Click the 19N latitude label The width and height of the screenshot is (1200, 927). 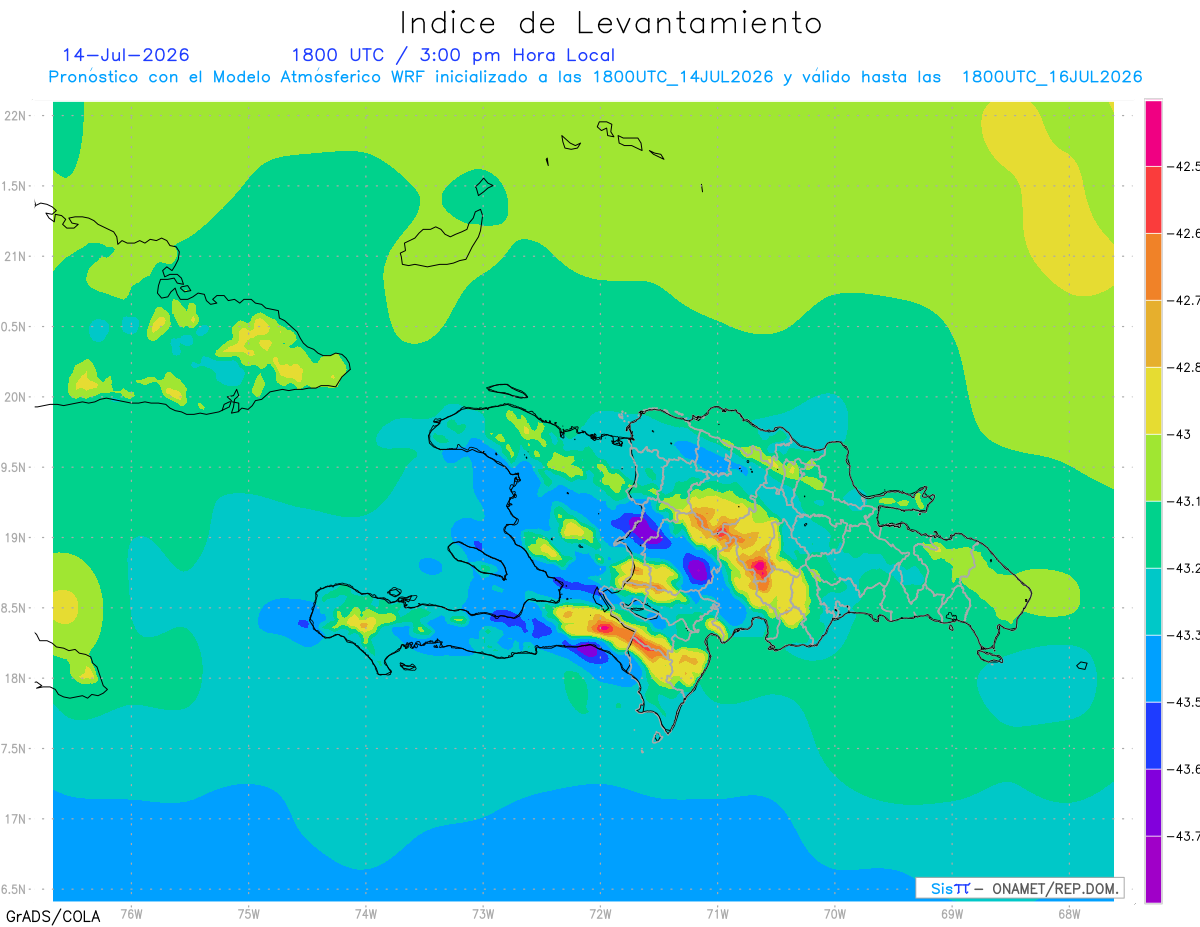[x=16, y=538]
